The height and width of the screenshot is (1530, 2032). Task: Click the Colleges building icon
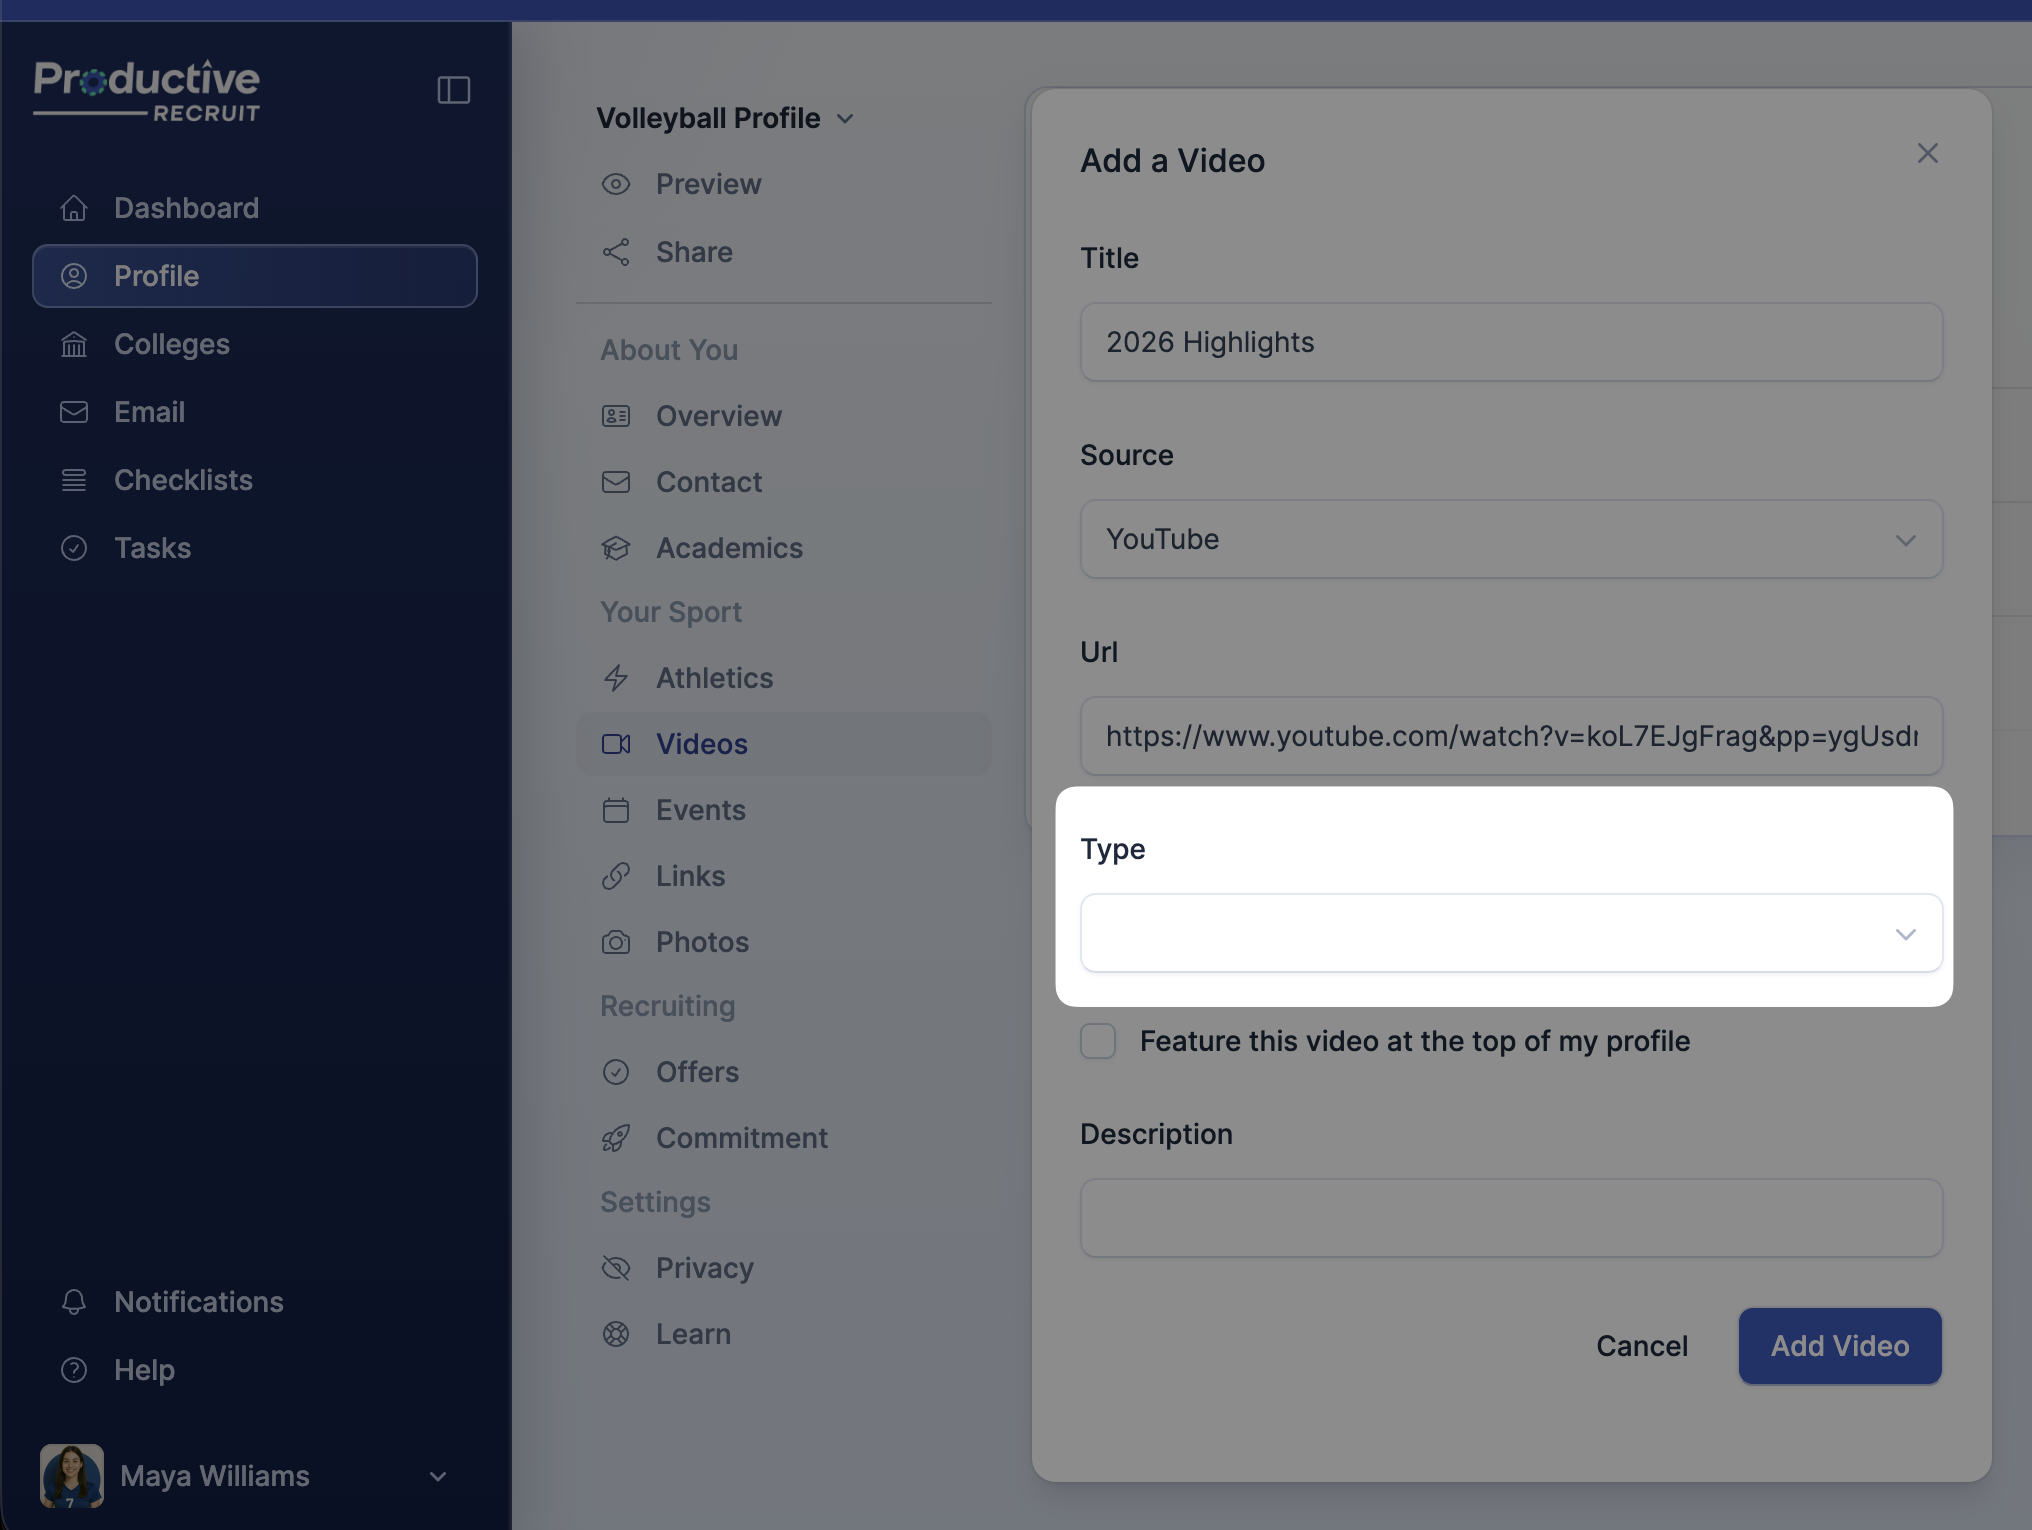tap(74, 344)
